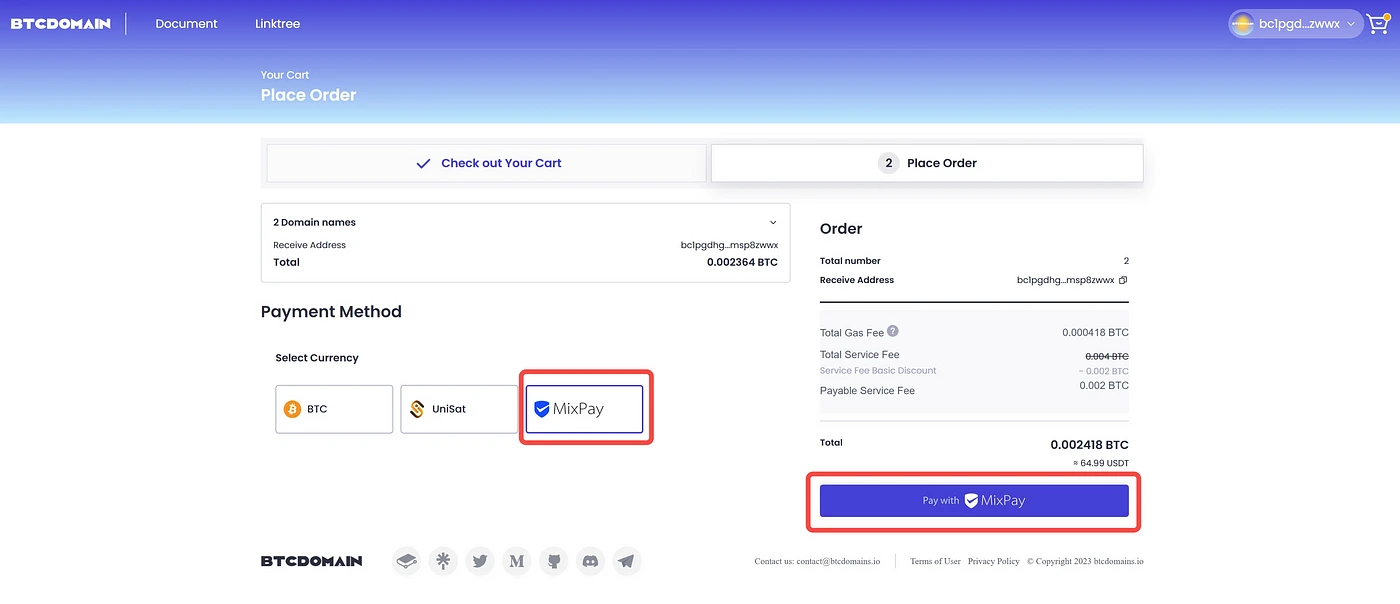Select BTC as payment currency
This screenshot has height=604, width=1400.
coord(334,409)
